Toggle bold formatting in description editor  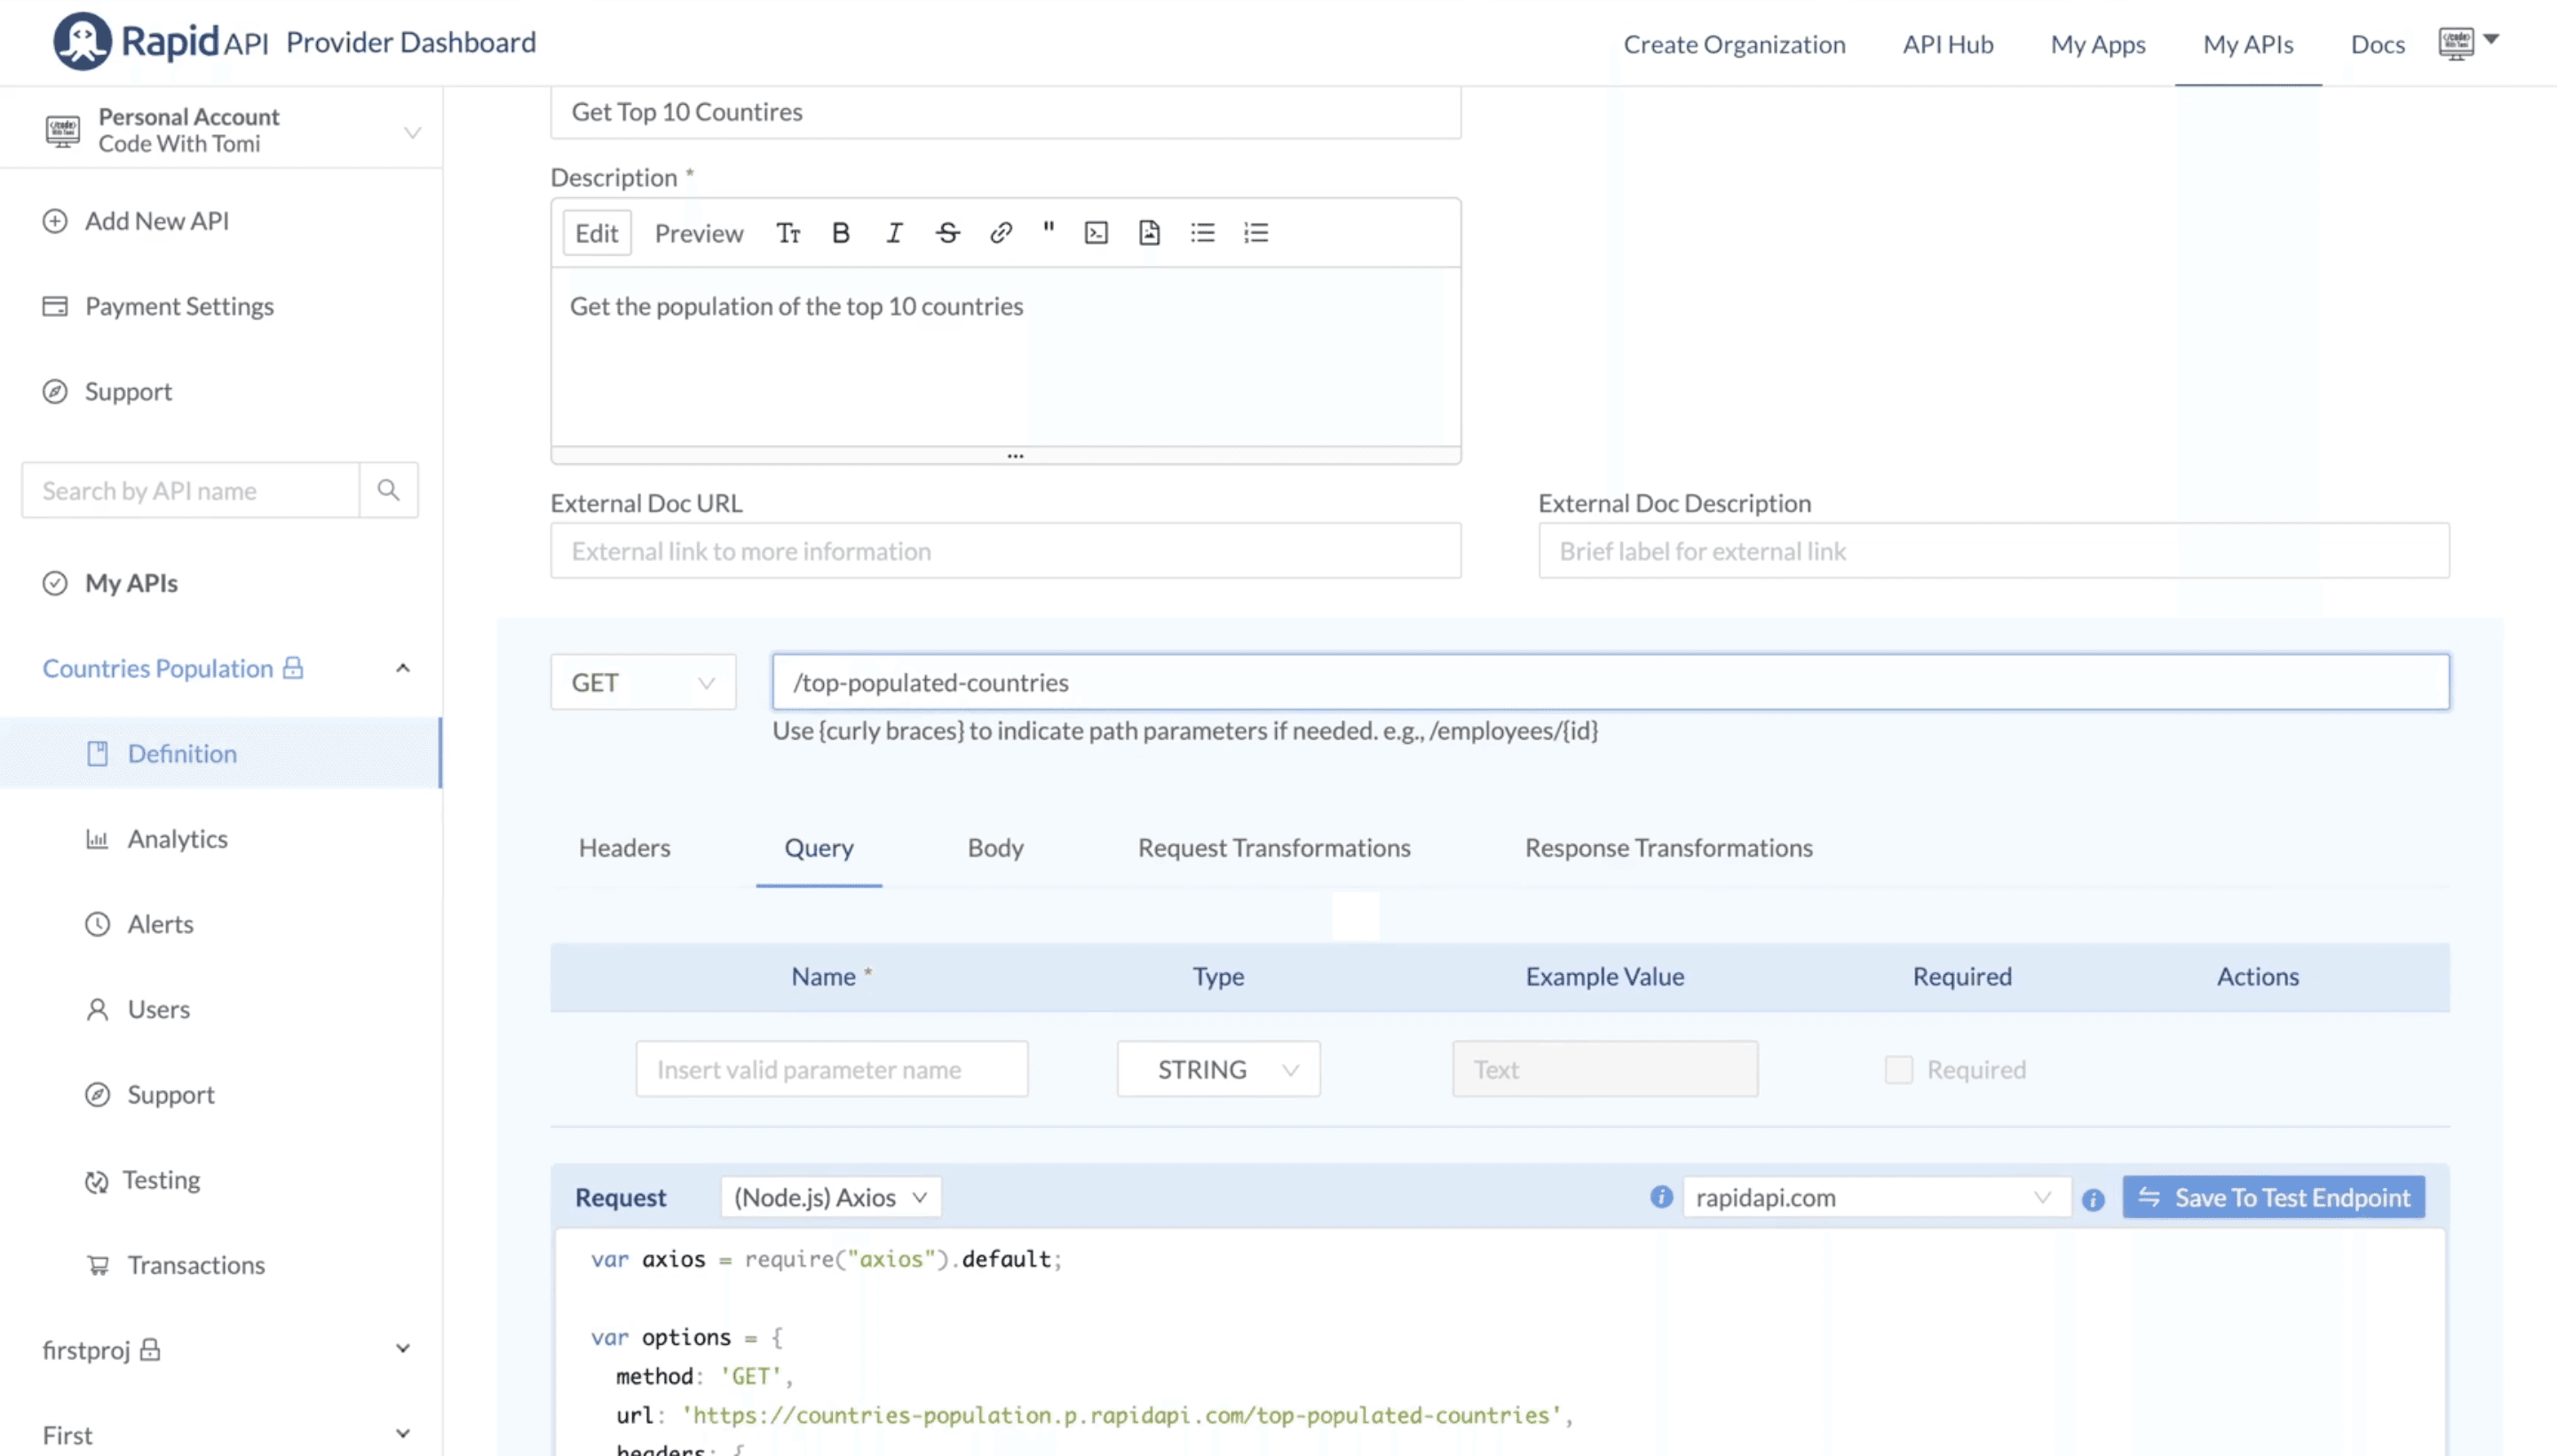coord(841,233)
